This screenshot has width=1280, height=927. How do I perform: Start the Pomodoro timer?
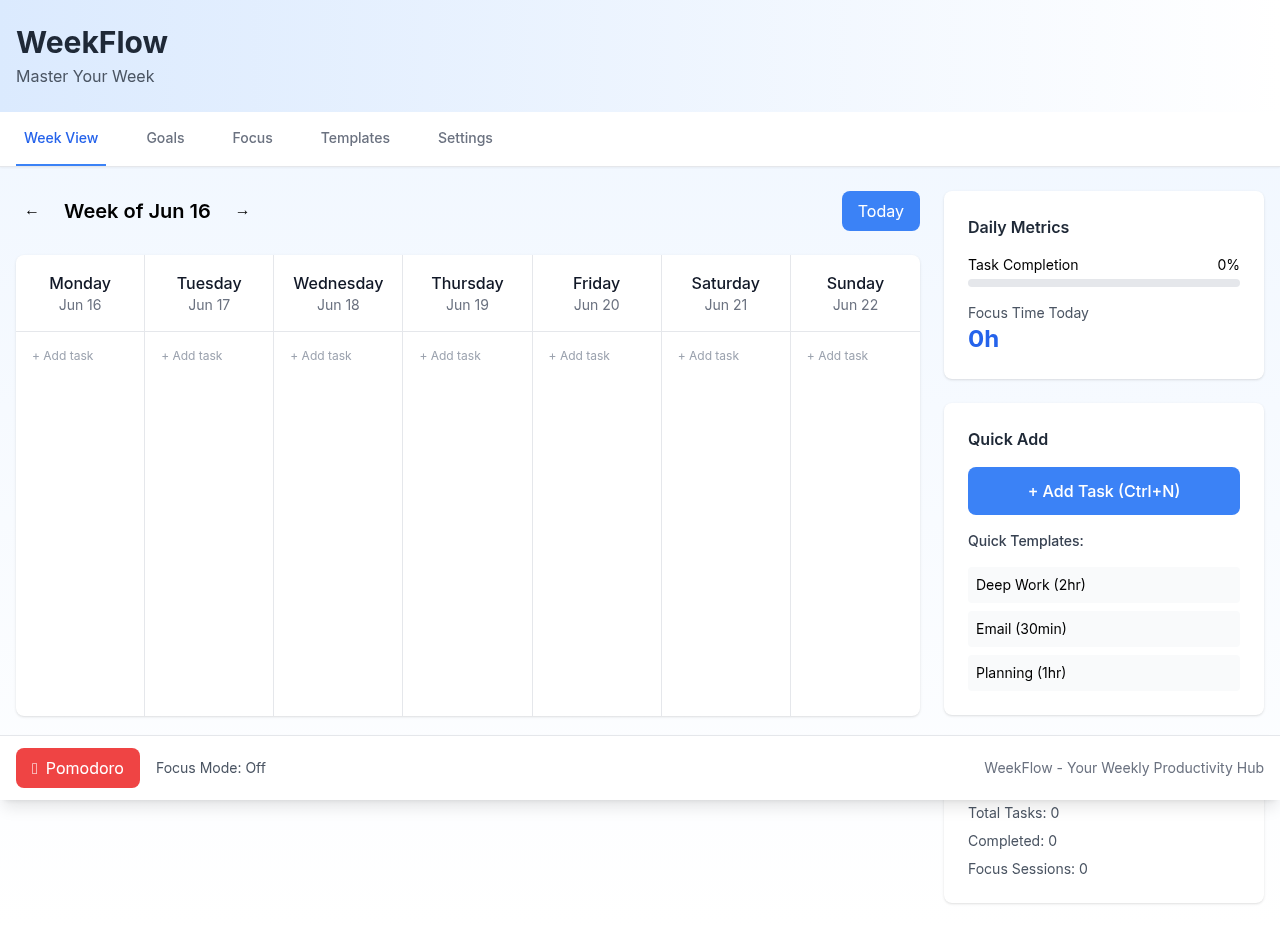pos(77,768)
